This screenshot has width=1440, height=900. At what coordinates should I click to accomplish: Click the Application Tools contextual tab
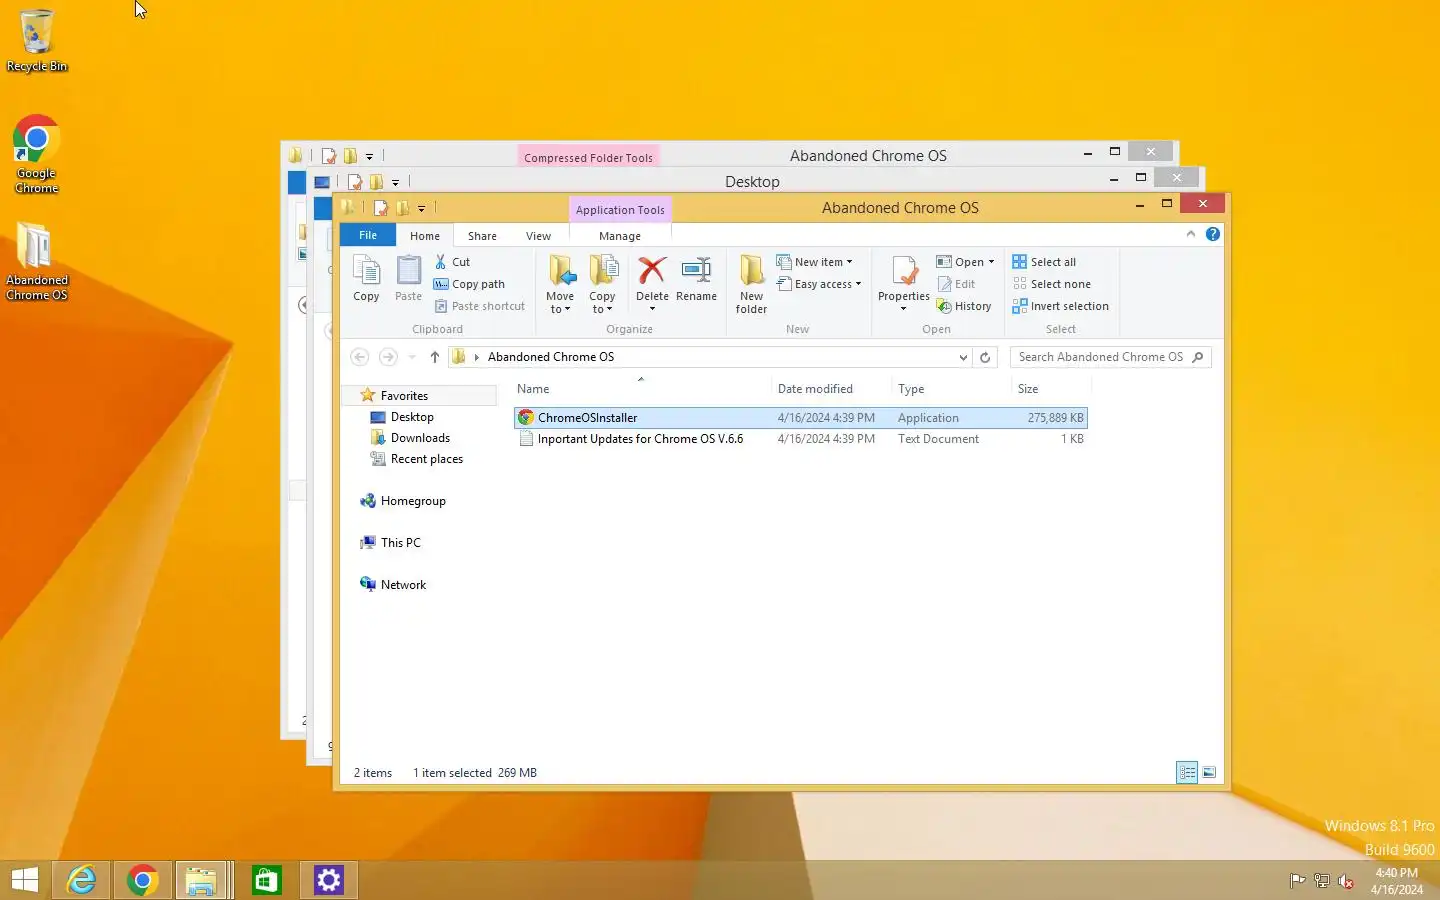click(620, 210)
